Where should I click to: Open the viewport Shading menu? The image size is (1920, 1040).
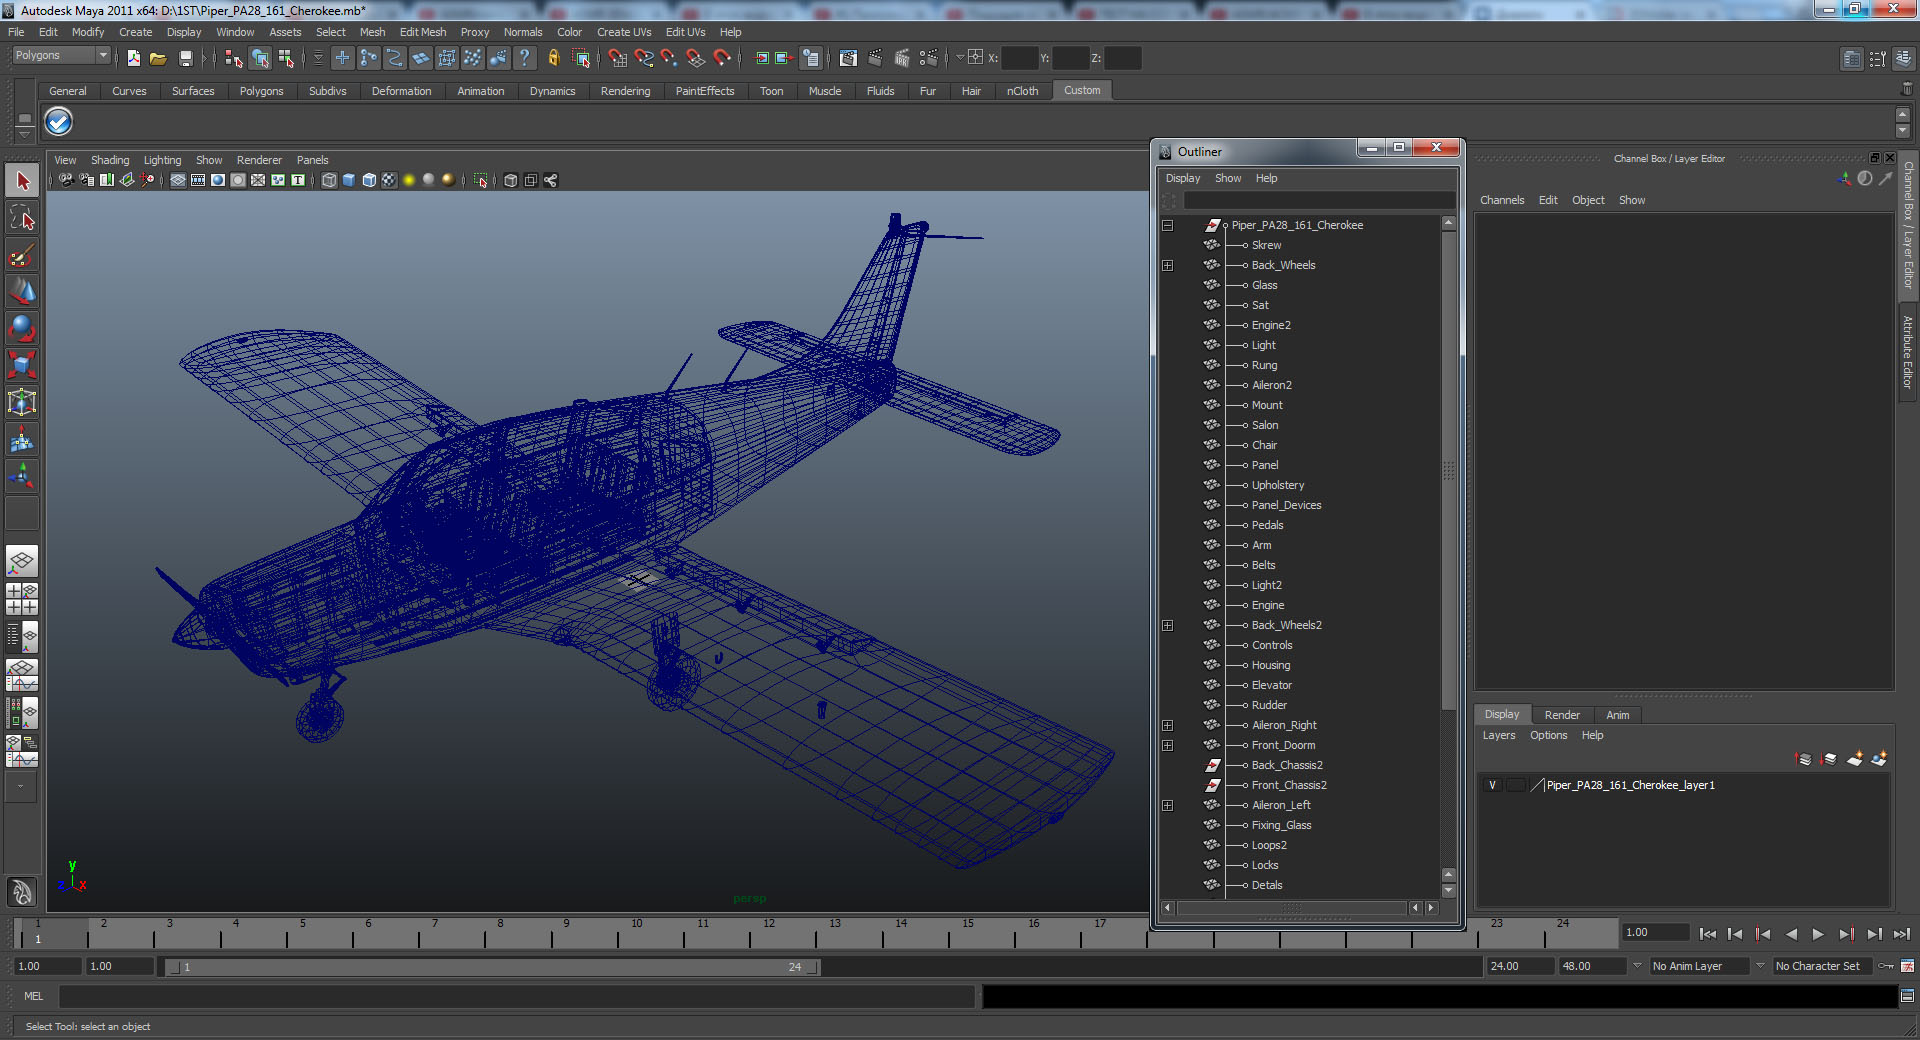click(x=110, y=160)
